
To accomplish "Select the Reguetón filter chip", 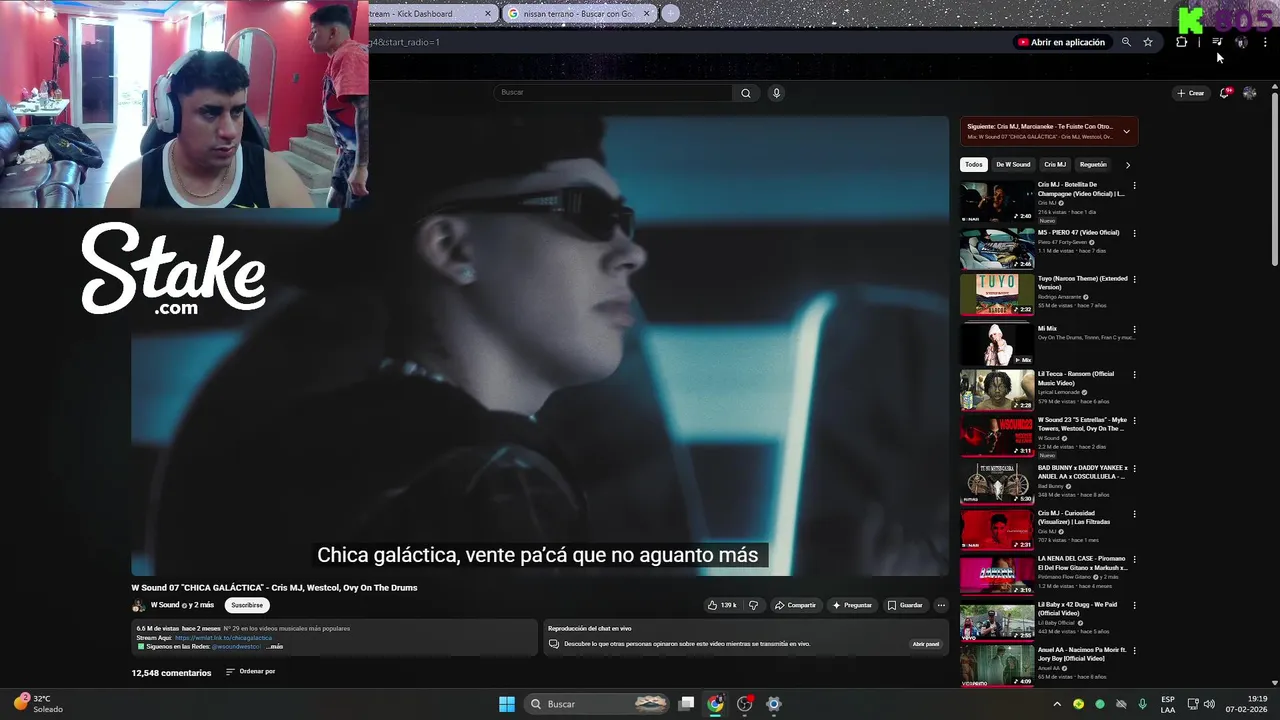I will pos(1093,165).
